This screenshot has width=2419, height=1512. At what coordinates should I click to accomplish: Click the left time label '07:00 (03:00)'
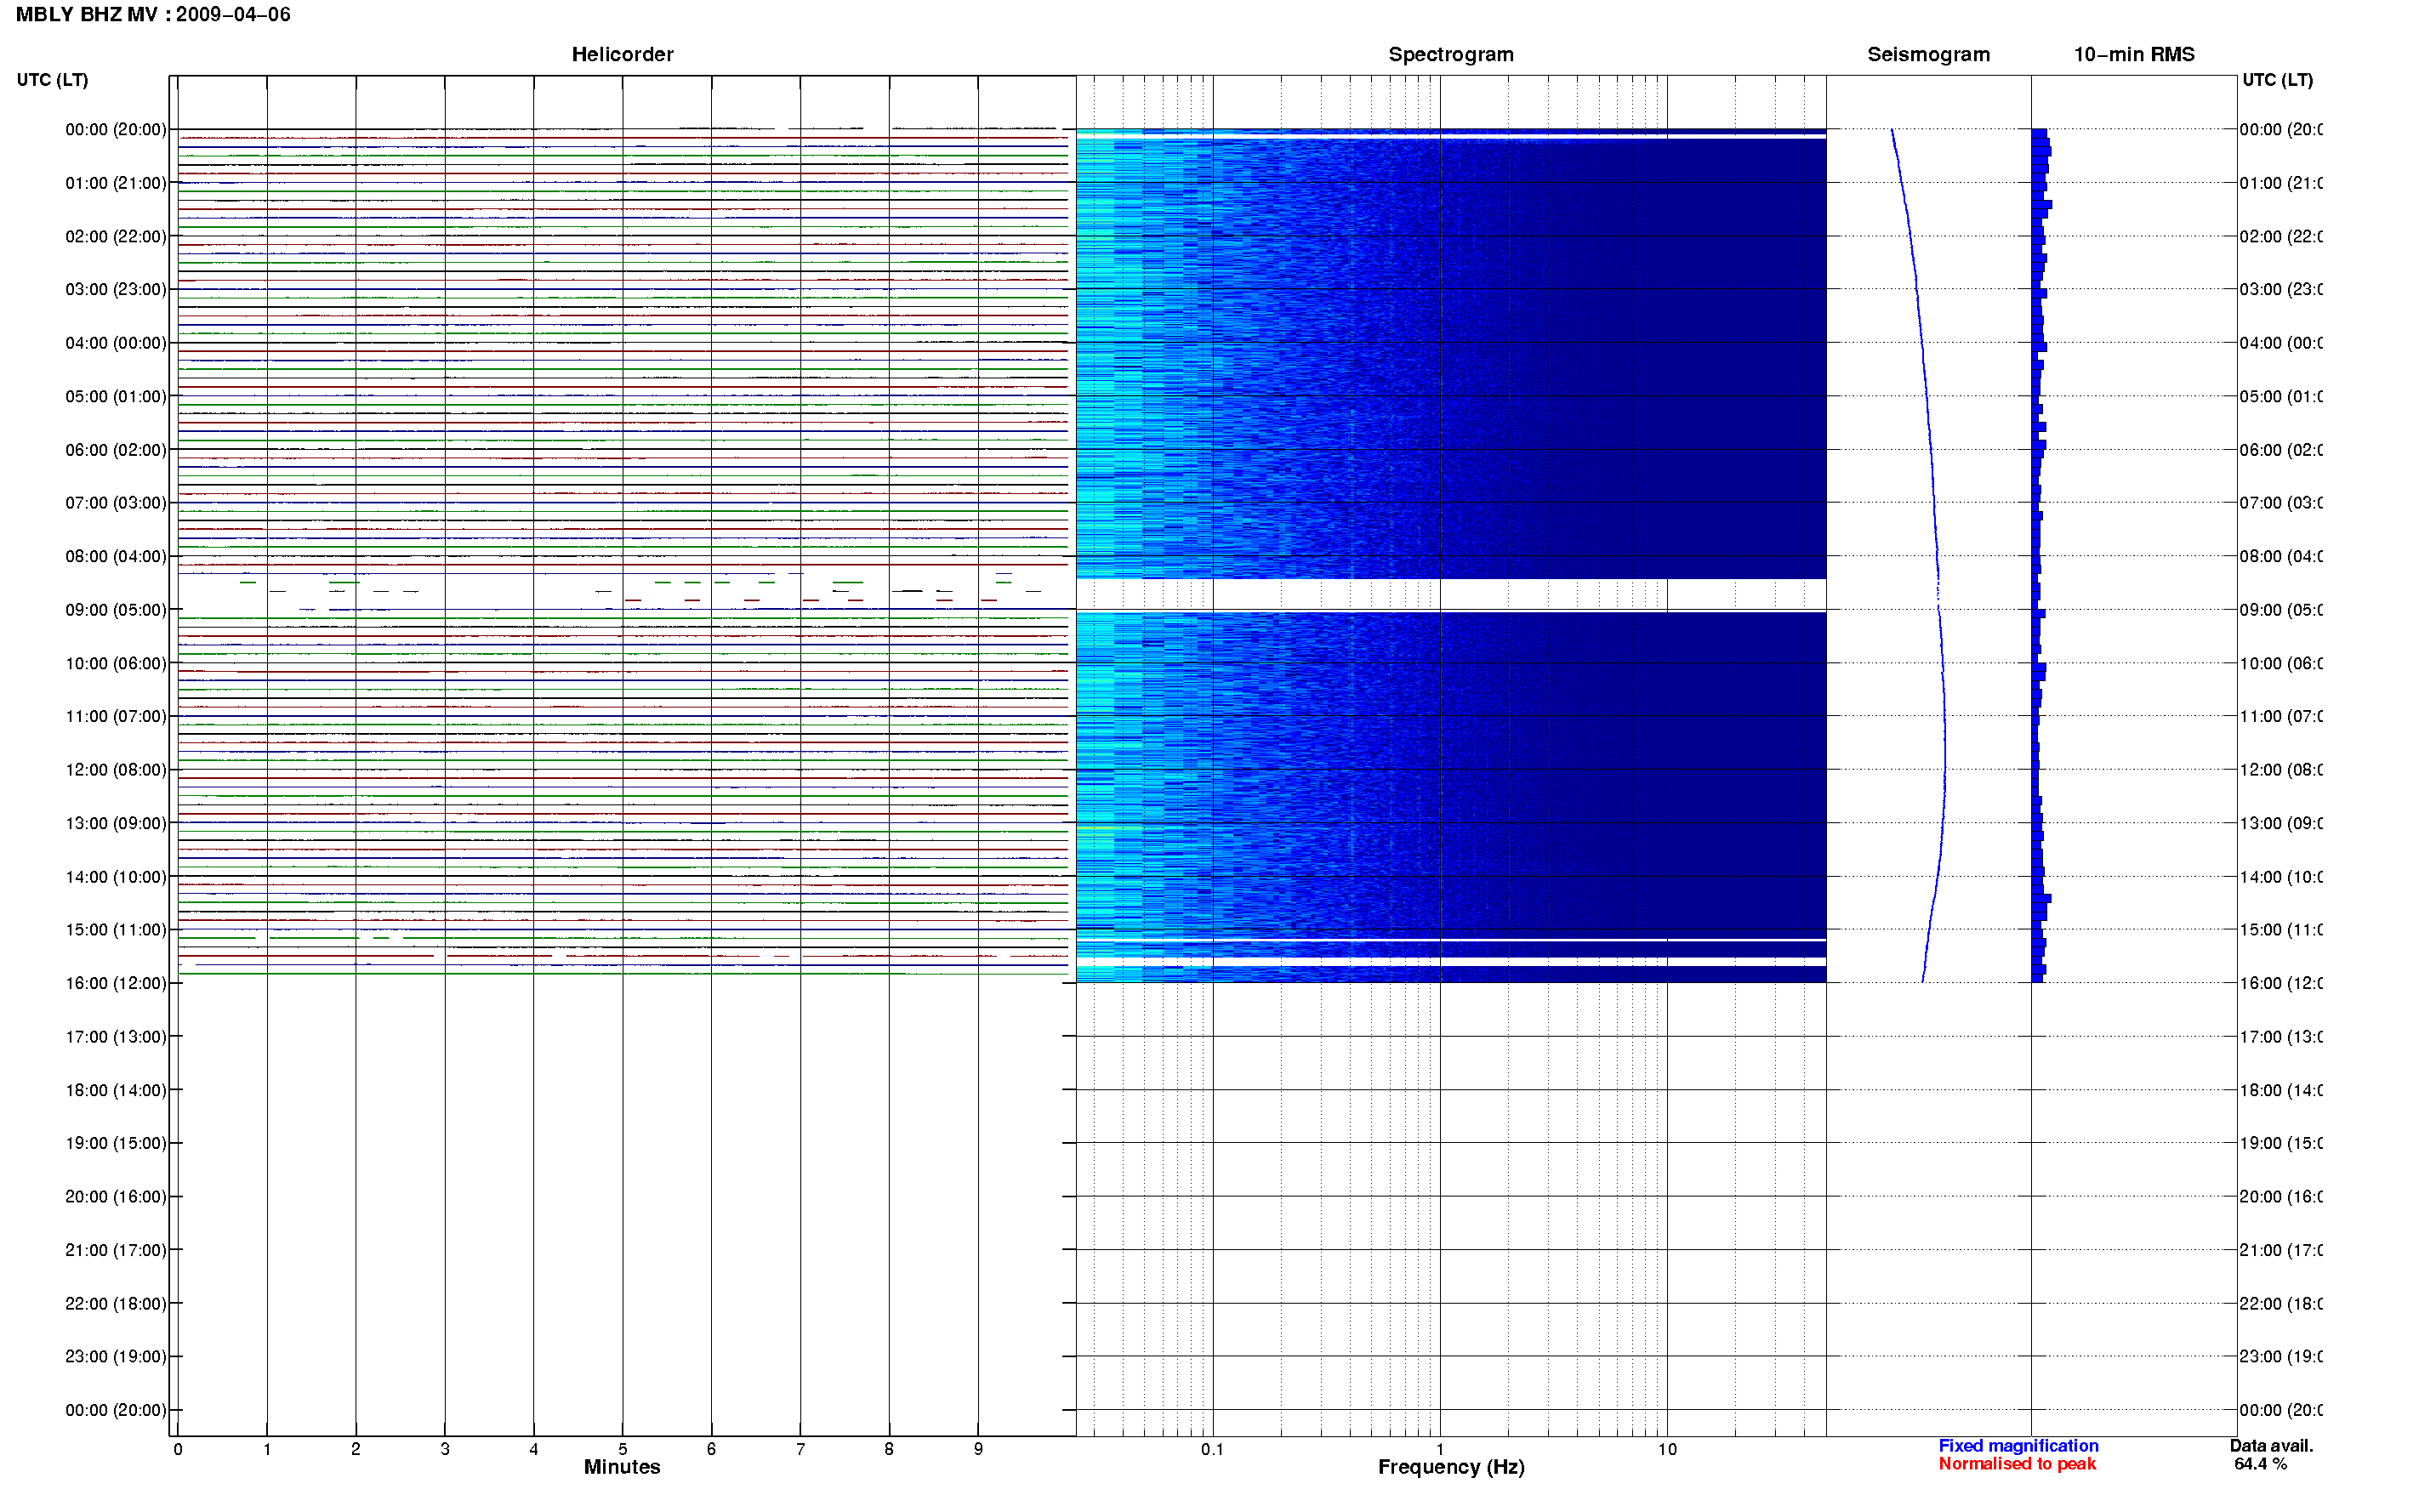[116, 503]
